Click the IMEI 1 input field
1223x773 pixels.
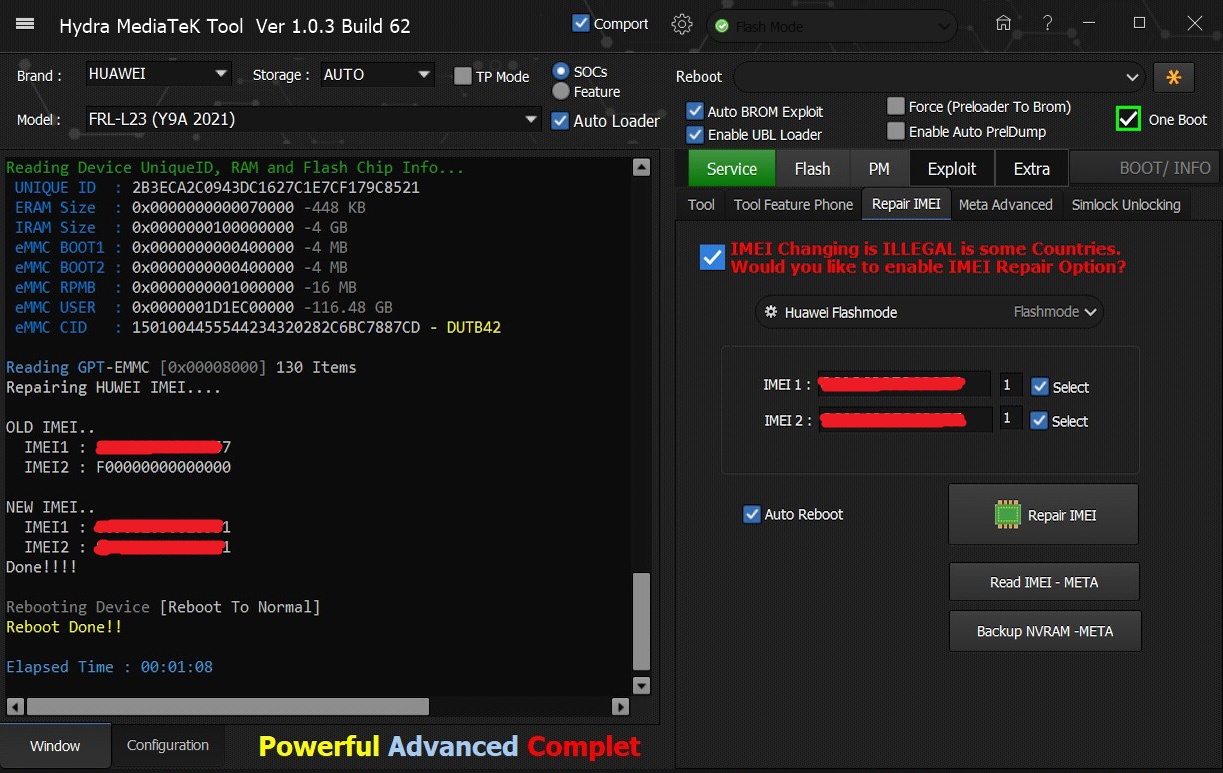(903, 385)
